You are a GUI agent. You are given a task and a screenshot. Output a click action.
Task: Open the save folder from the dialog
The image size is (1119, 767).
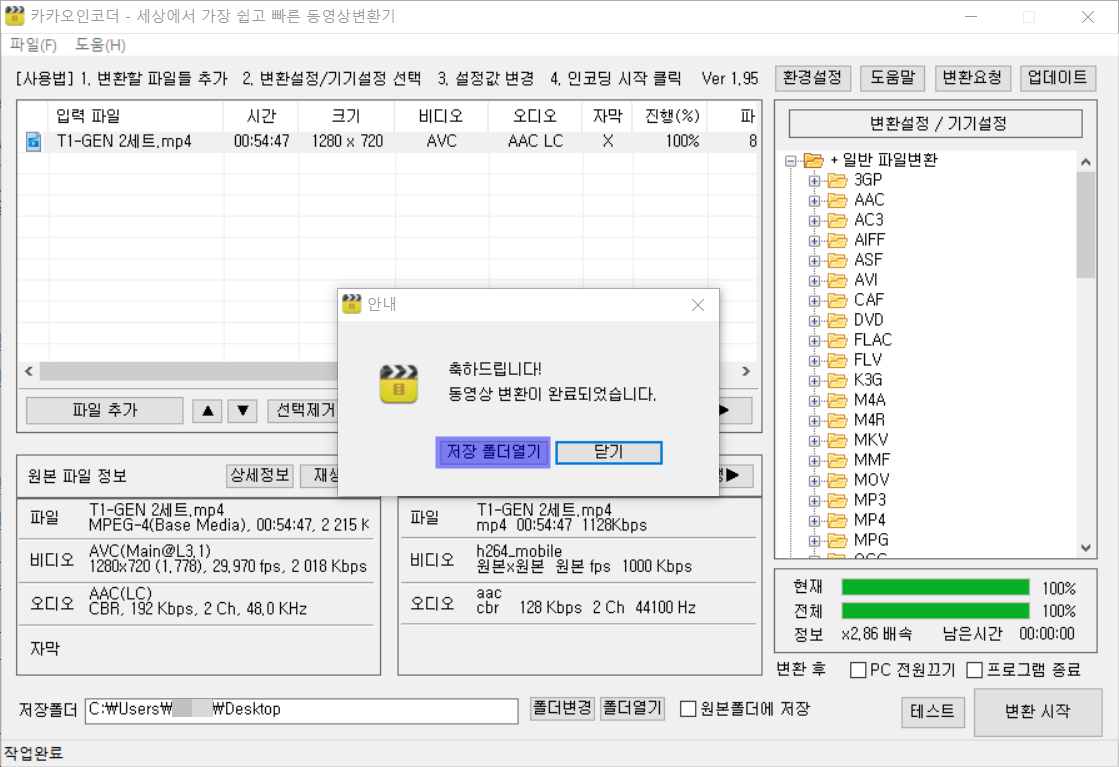pyautogui.click(x=492, y=452)
